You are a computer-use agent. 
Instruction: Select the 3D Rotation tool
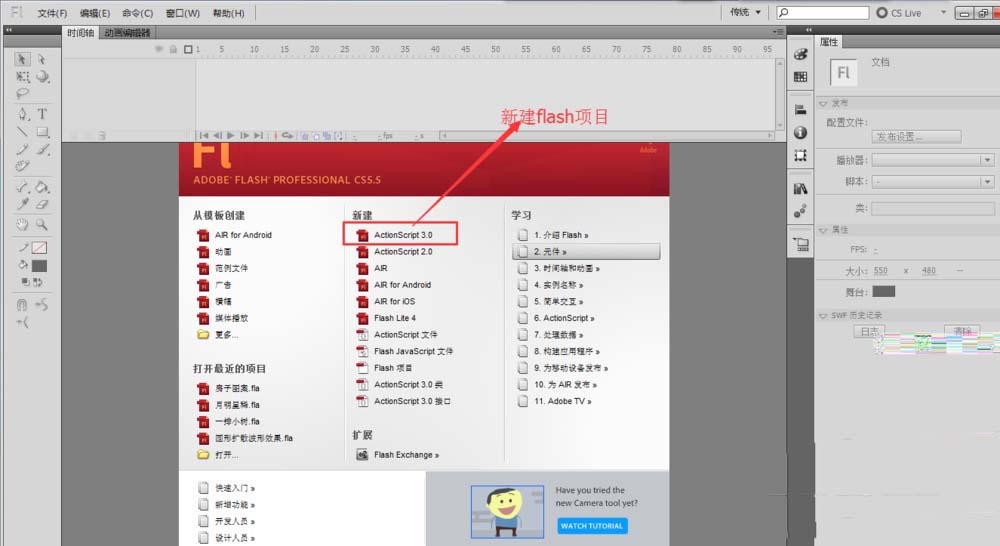(x=42, y=77)
